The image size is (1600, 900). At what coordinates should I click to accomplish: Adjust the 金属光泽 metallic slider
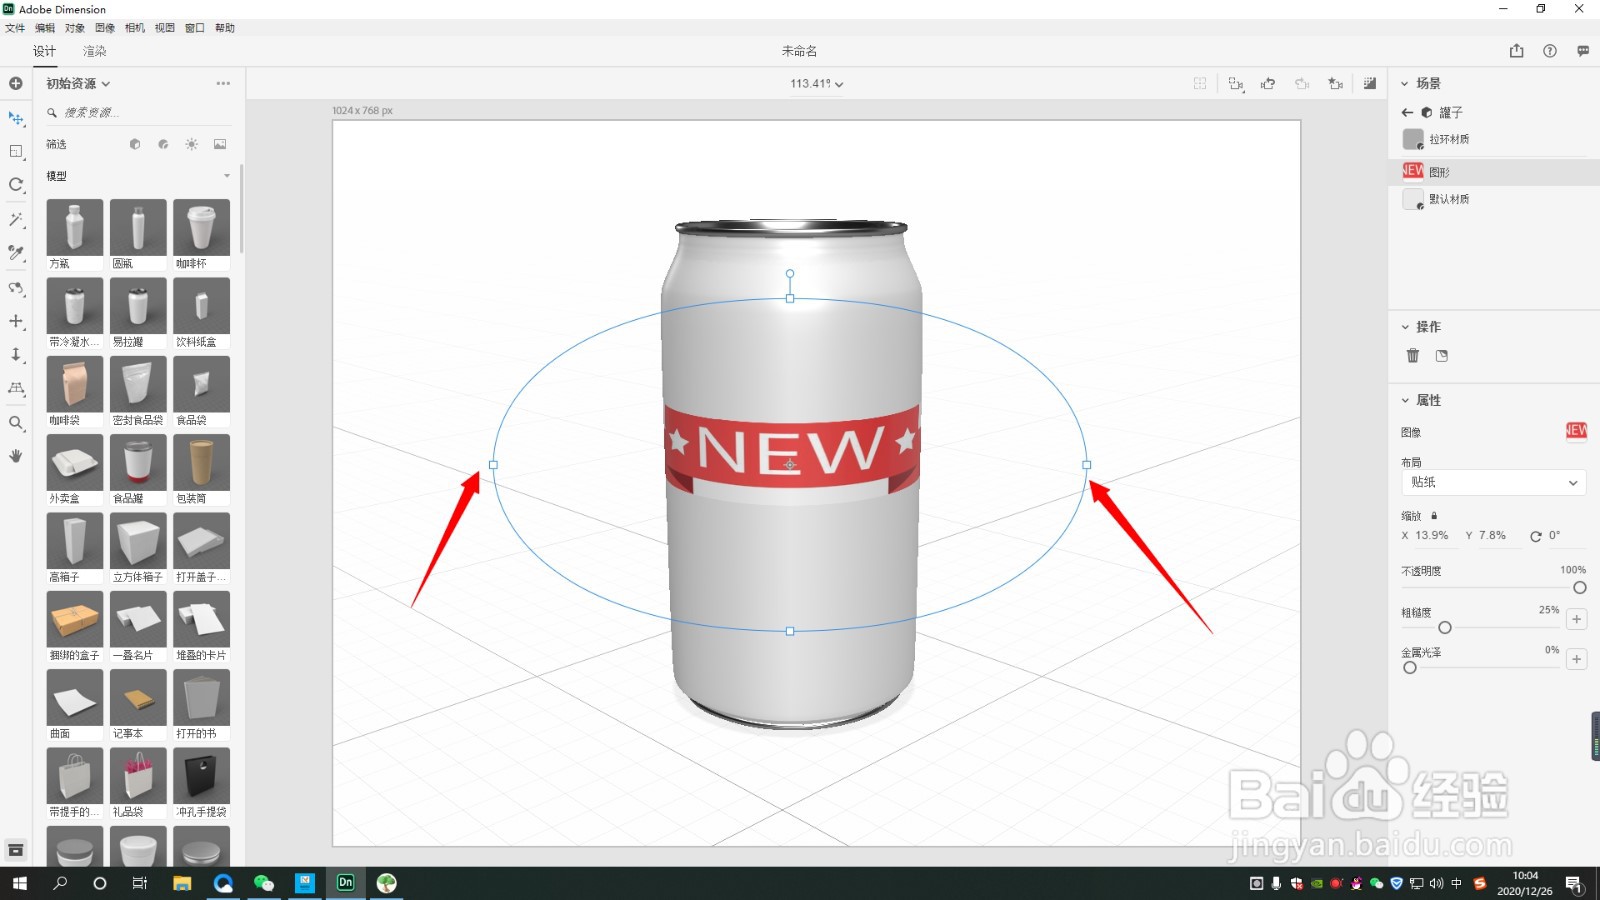pos(1410,668)
